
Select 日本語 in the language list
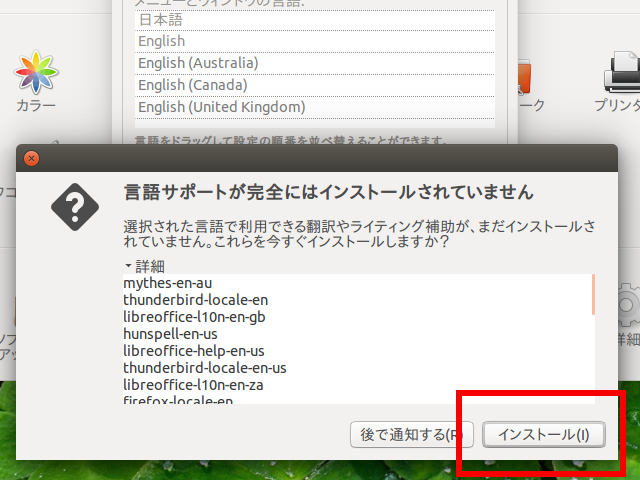coord(314,20)
